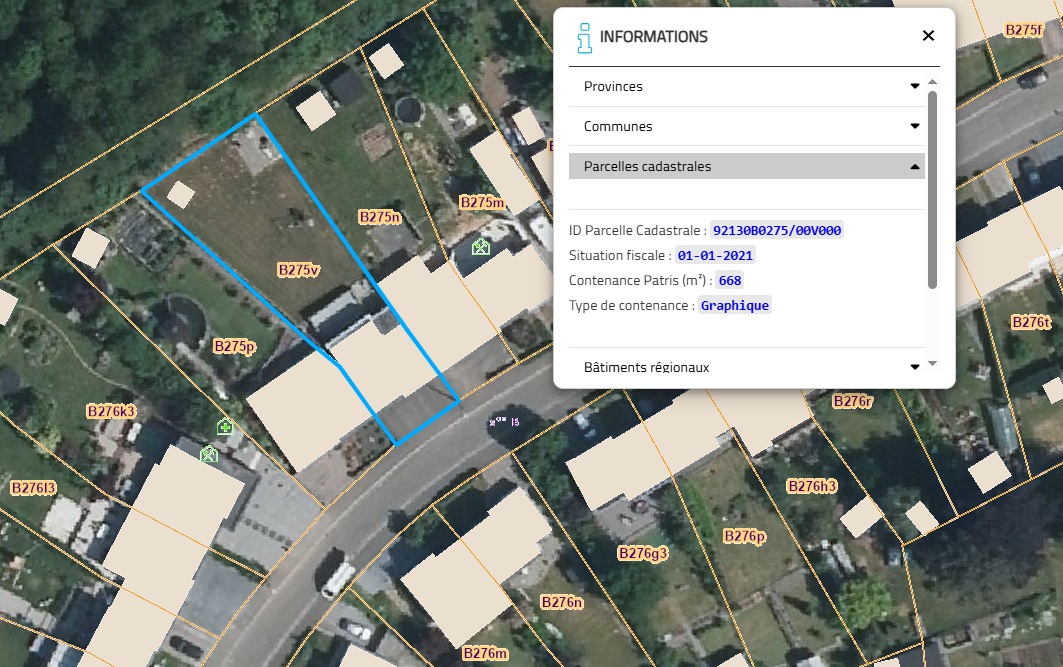Image resolution: width=1063 pixels, height=667 pixels.
Task: Click the B276g3 parcel label
Action: 643,553
